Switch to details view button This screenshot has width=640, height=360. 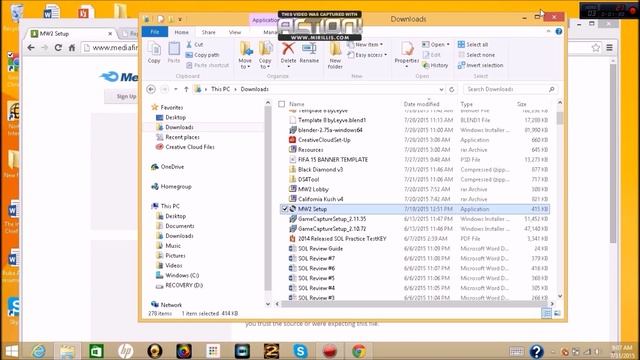pos(546,313)
